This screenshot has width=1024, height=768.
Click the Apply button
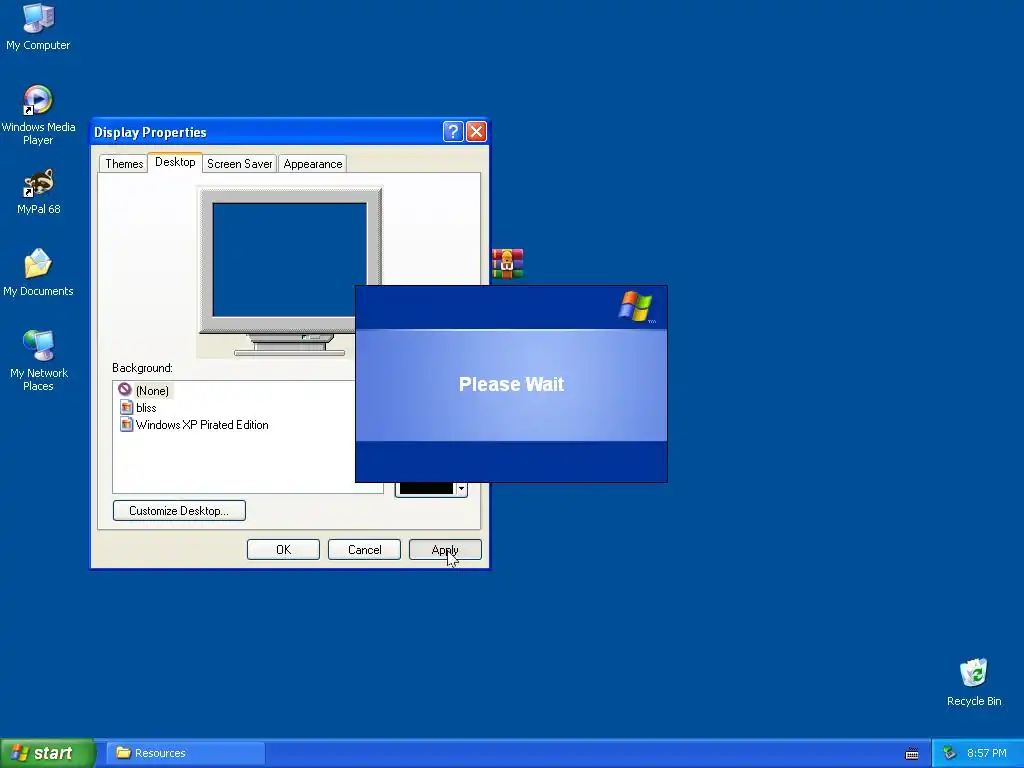pyautogui.click(x=445, y=550)
